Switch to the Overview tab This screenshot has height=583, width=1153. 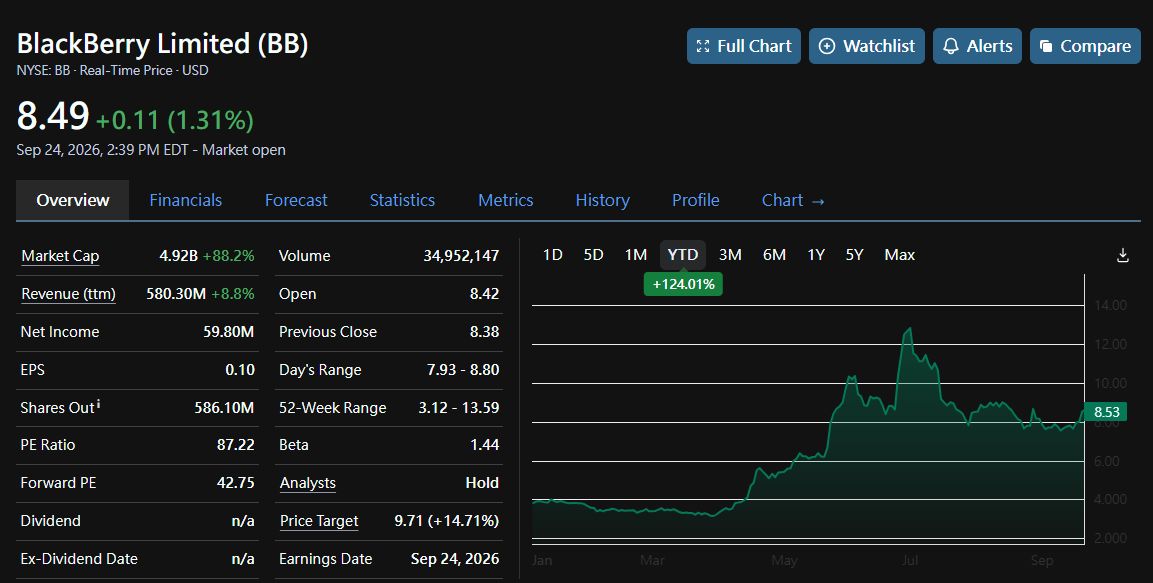pyautogui.click(x=73, y=200)
